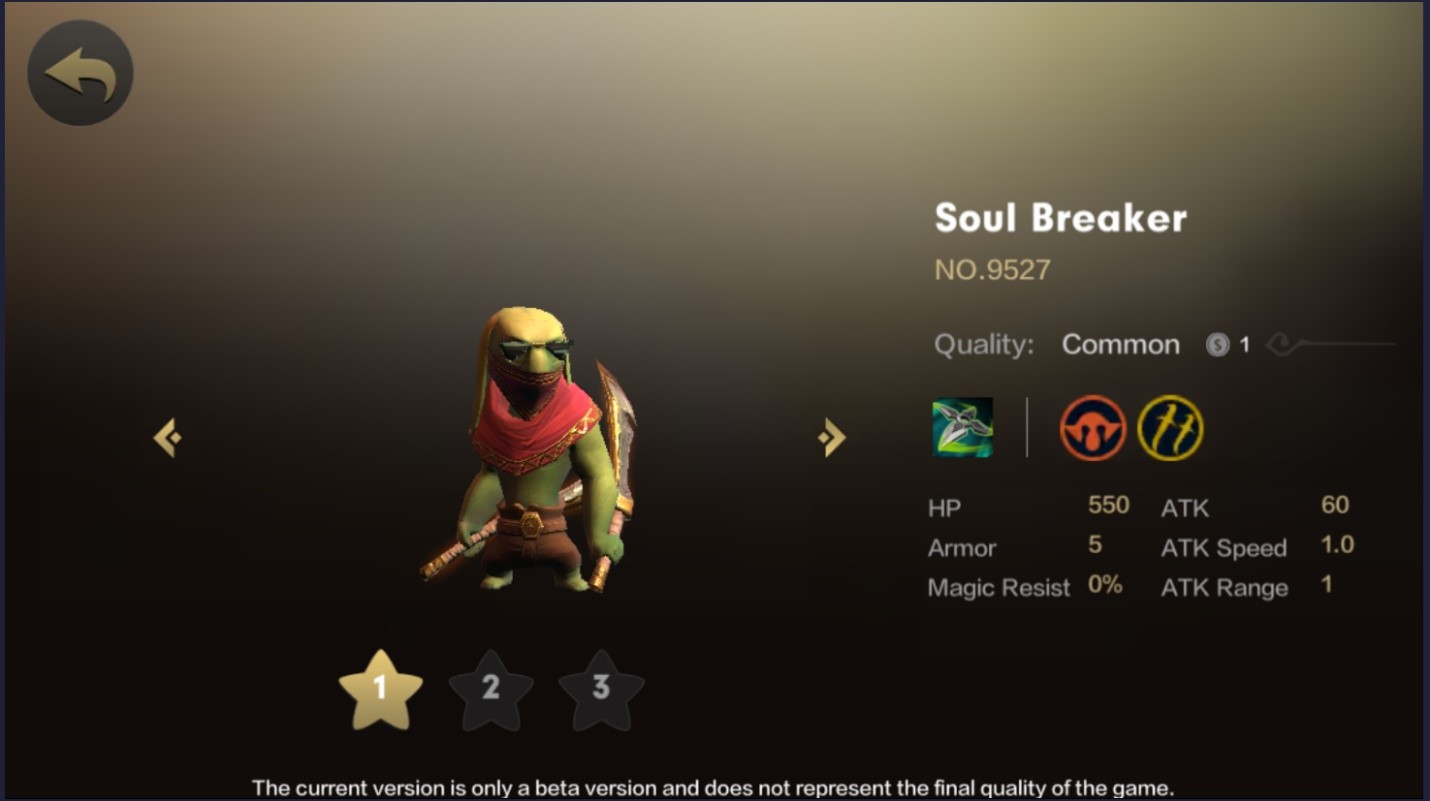Show the next hero with right arrow
This screenshot has height=801, width=1430.
(832, 438)
